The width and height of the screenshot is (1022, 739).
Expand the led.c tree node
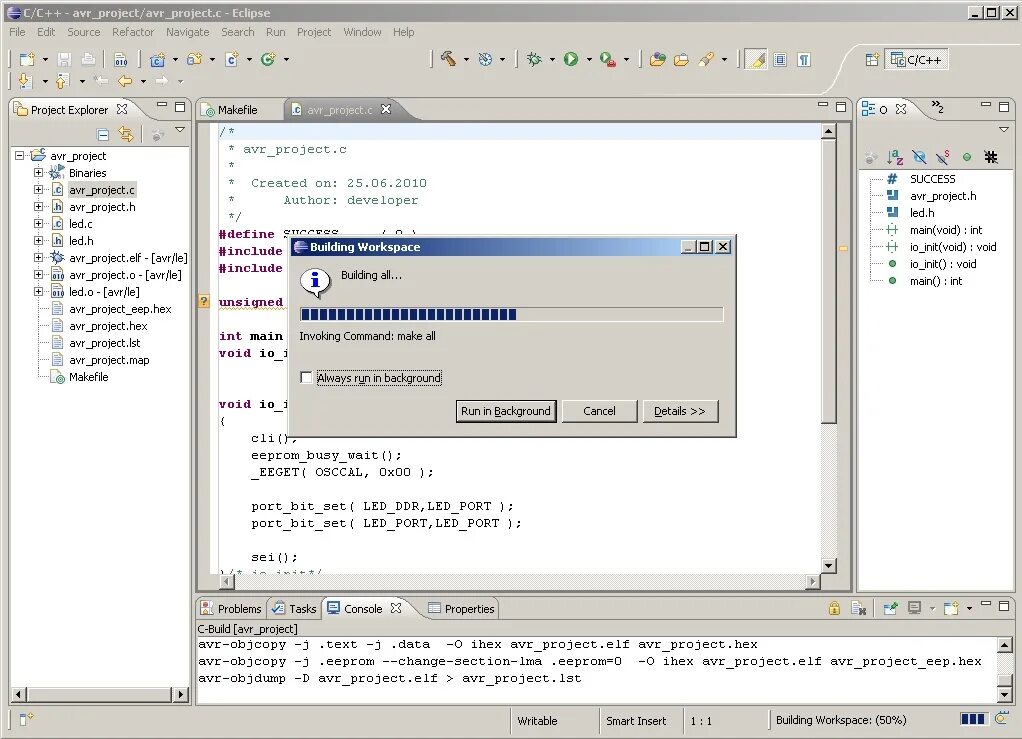tap(38, 224)
